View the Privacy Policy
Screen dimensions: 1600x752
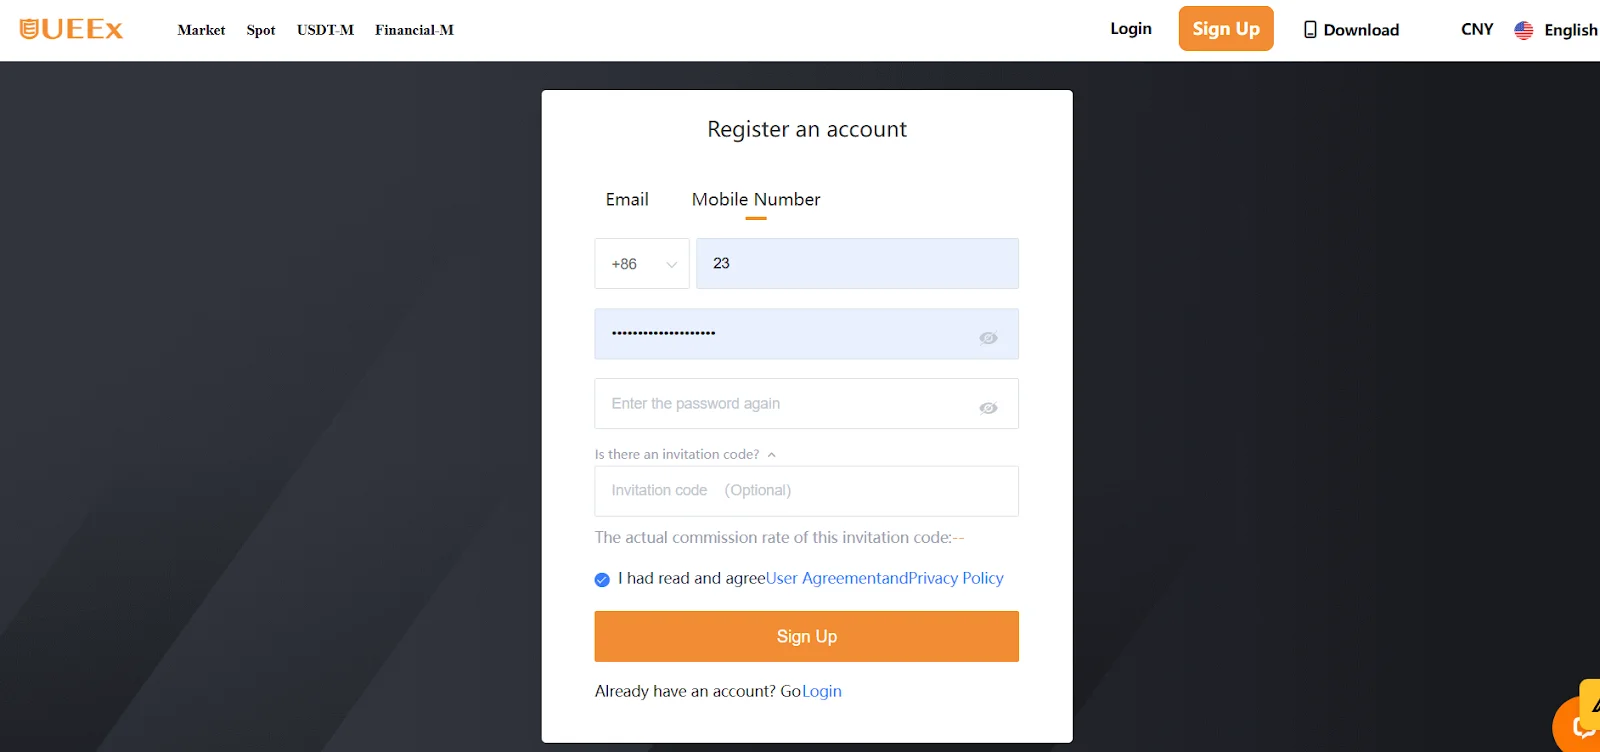955,578
